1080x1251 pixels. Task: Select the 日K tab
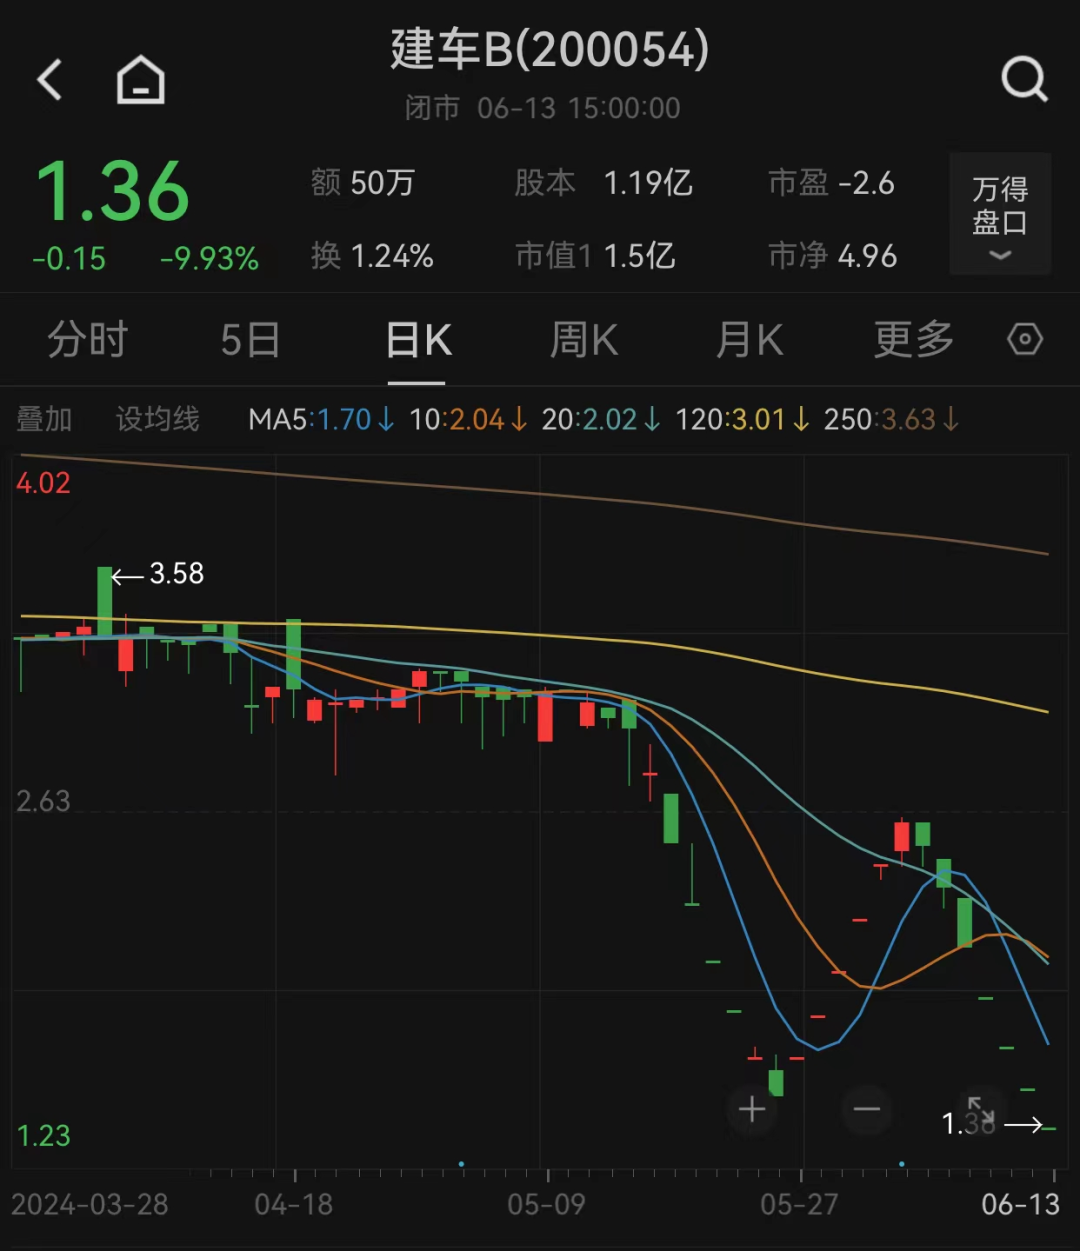(418, 340)
